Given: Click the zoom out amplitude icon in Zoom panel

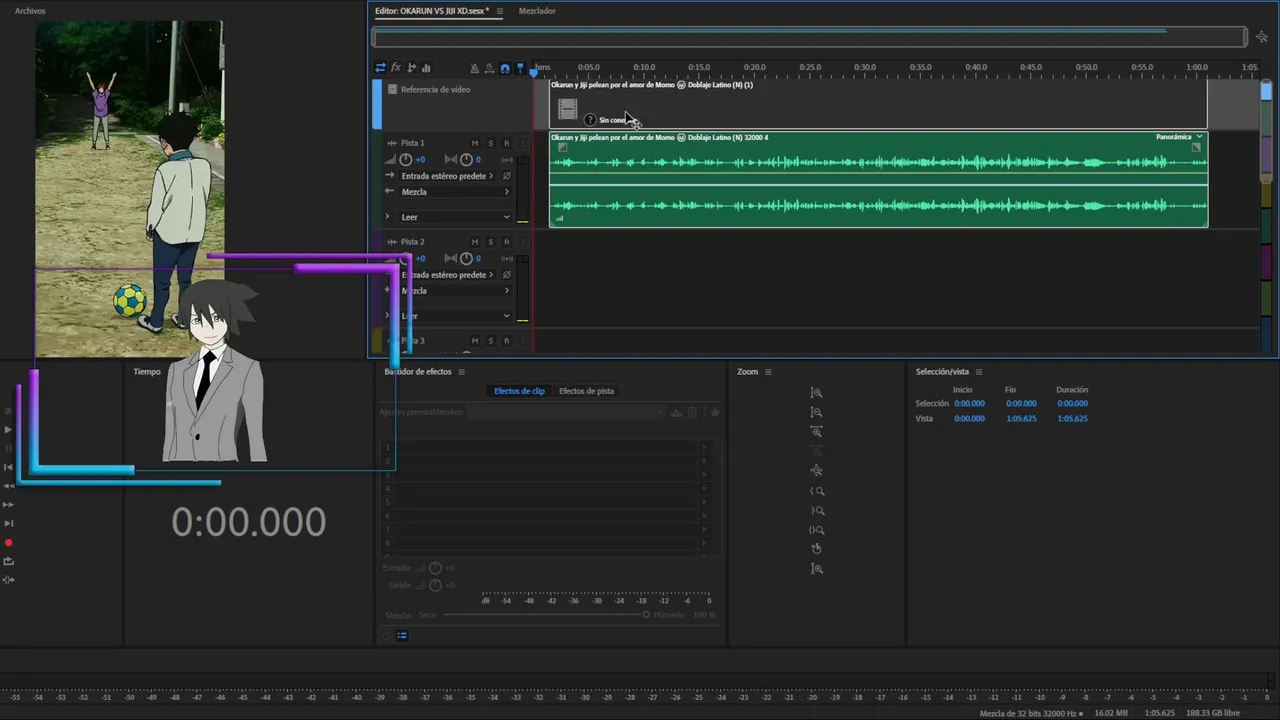Looking at the screenshot, I should pyautogui.click(x=817, y=412).
